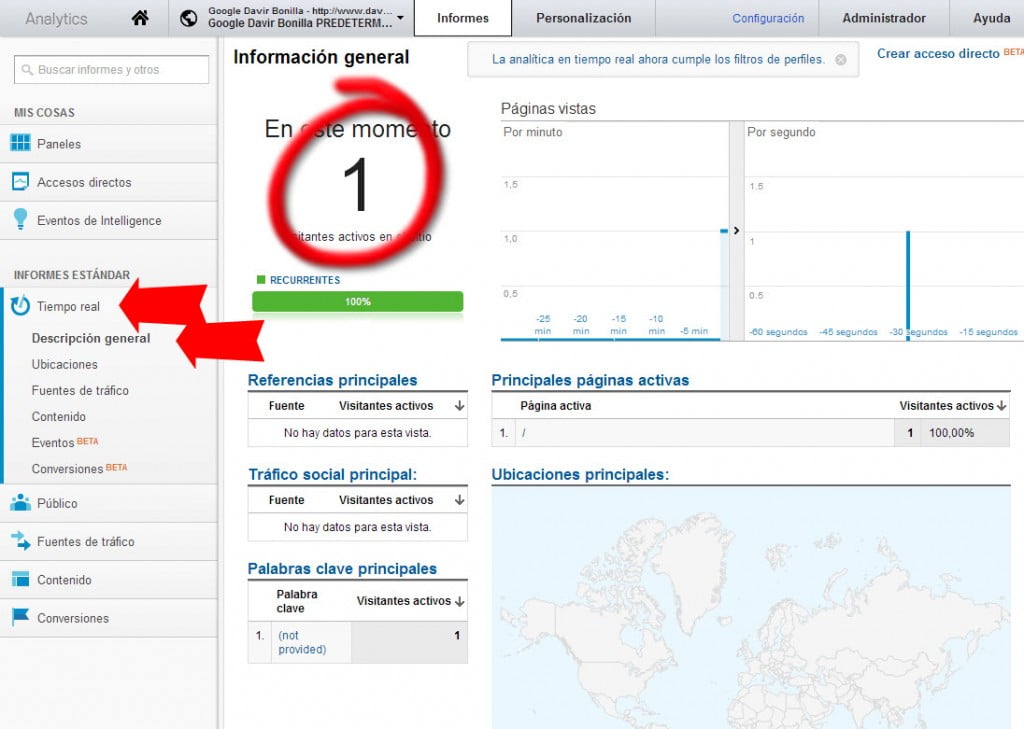Click the Analytics home icon
1024x729 pixels.
click(x=139, y=17)
